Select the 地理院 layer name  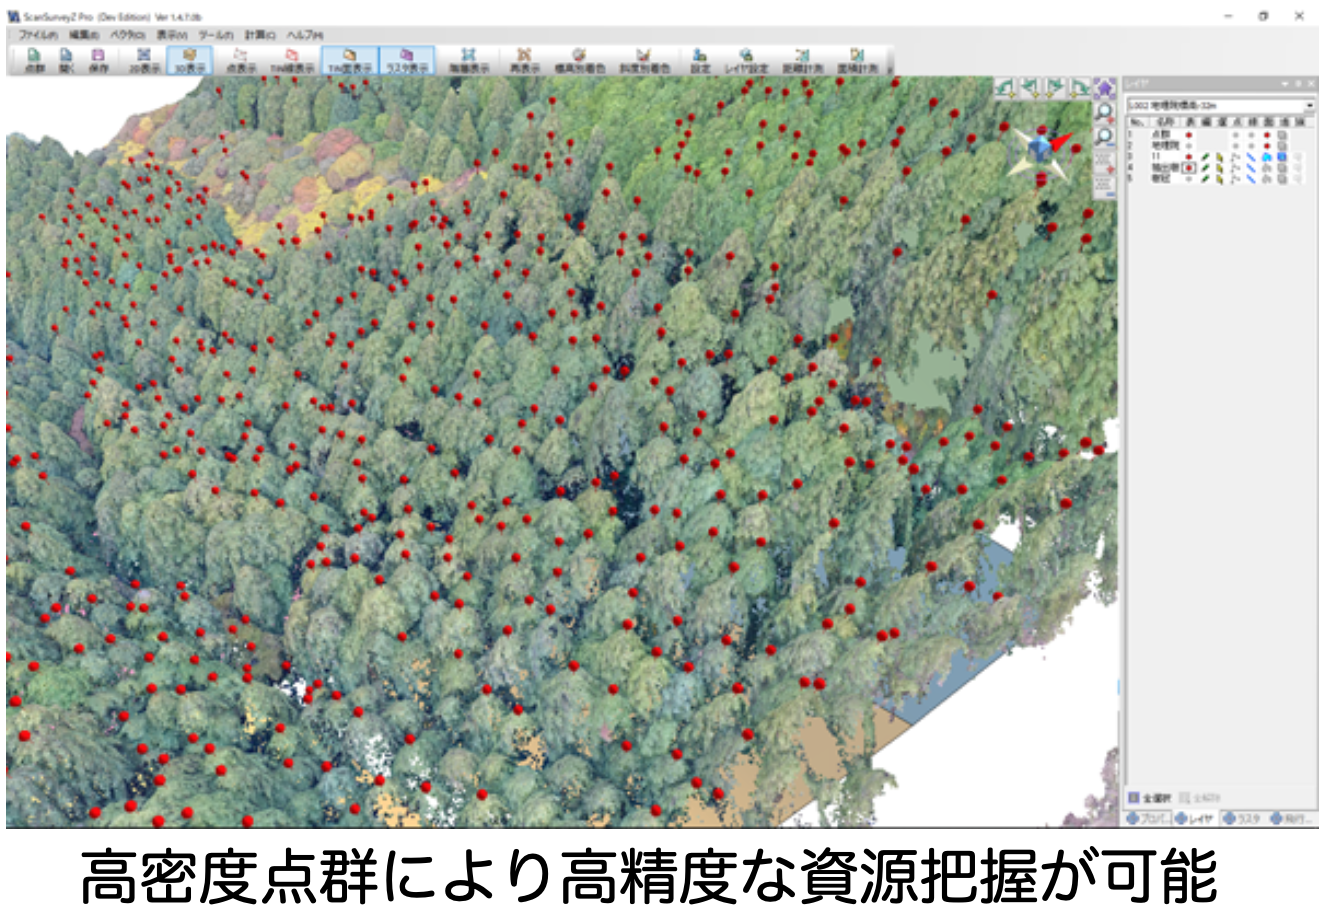pyautogui.click(x=1166, y=146)
